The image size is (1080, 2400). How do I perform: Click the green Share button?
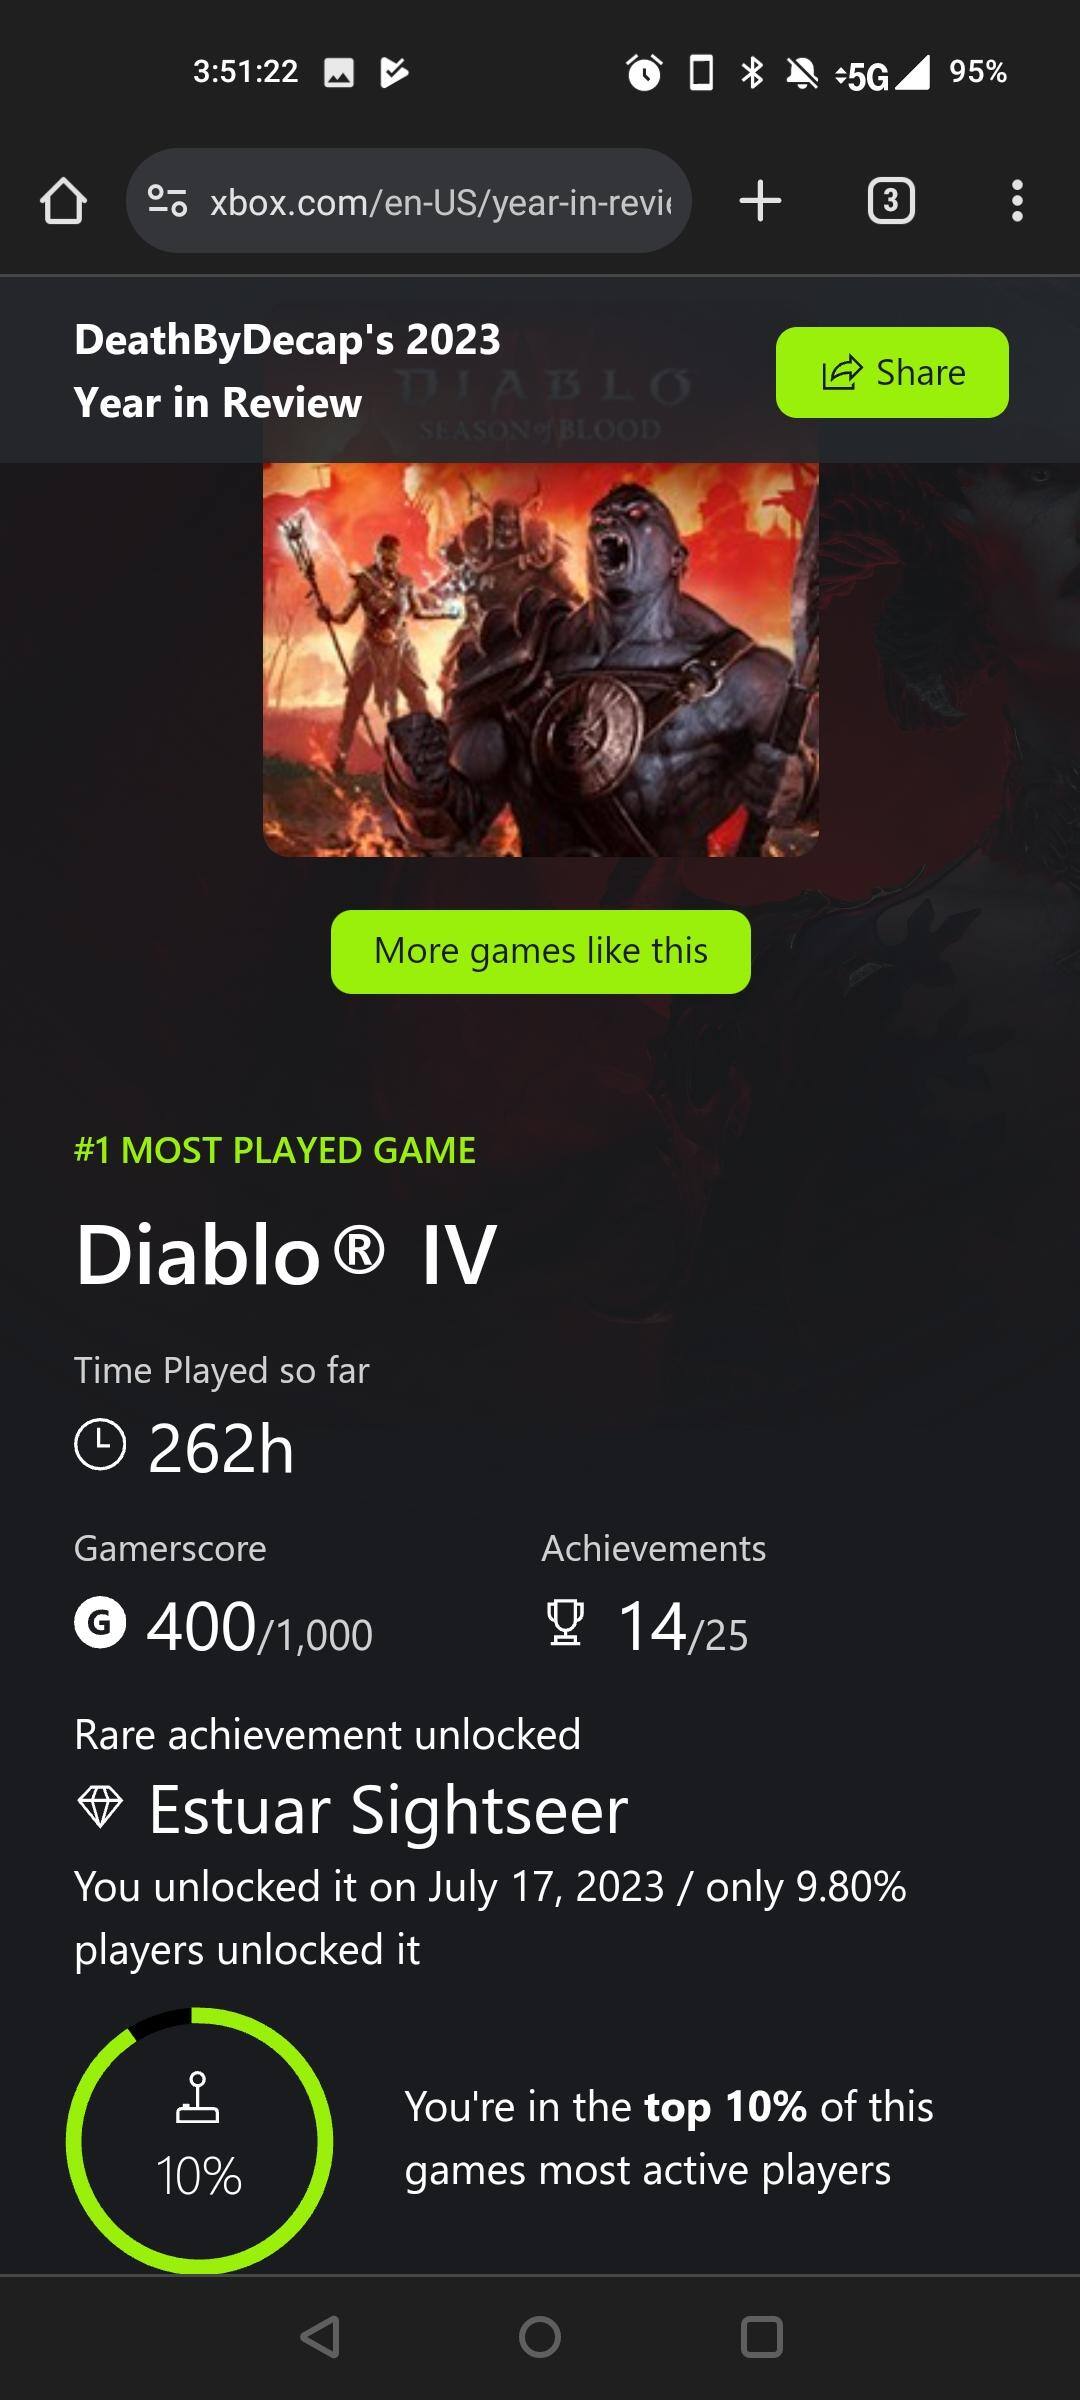[892, 372]
